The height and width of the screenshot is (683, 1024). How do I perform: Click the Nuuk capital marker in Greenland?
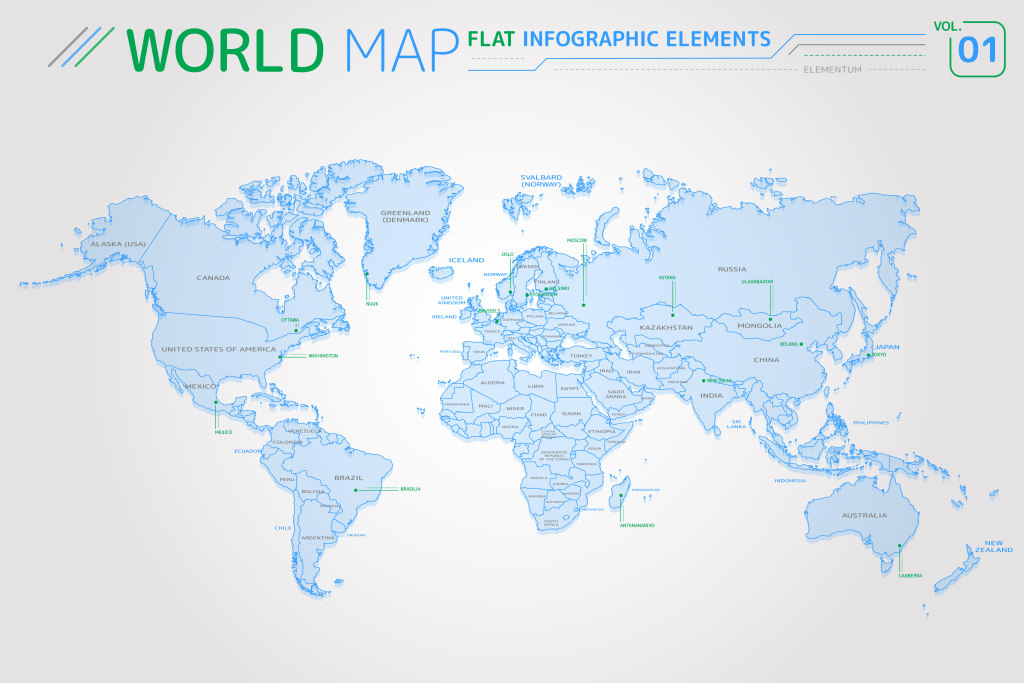(x=366, y=273)
